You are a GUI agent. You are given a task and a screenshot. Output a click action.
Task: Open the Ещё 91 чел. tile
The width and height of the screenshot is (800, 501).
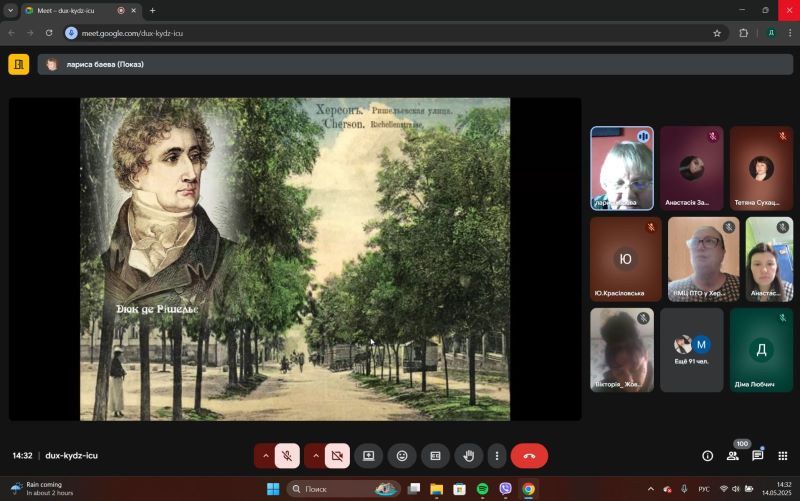pyautogui.click(x=691, y=350)
